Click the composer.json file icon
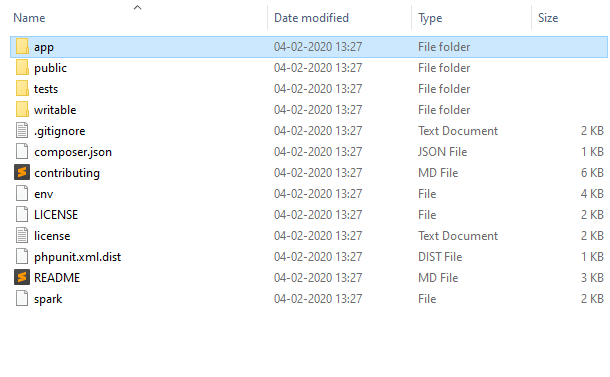 (x=22, y=151)
